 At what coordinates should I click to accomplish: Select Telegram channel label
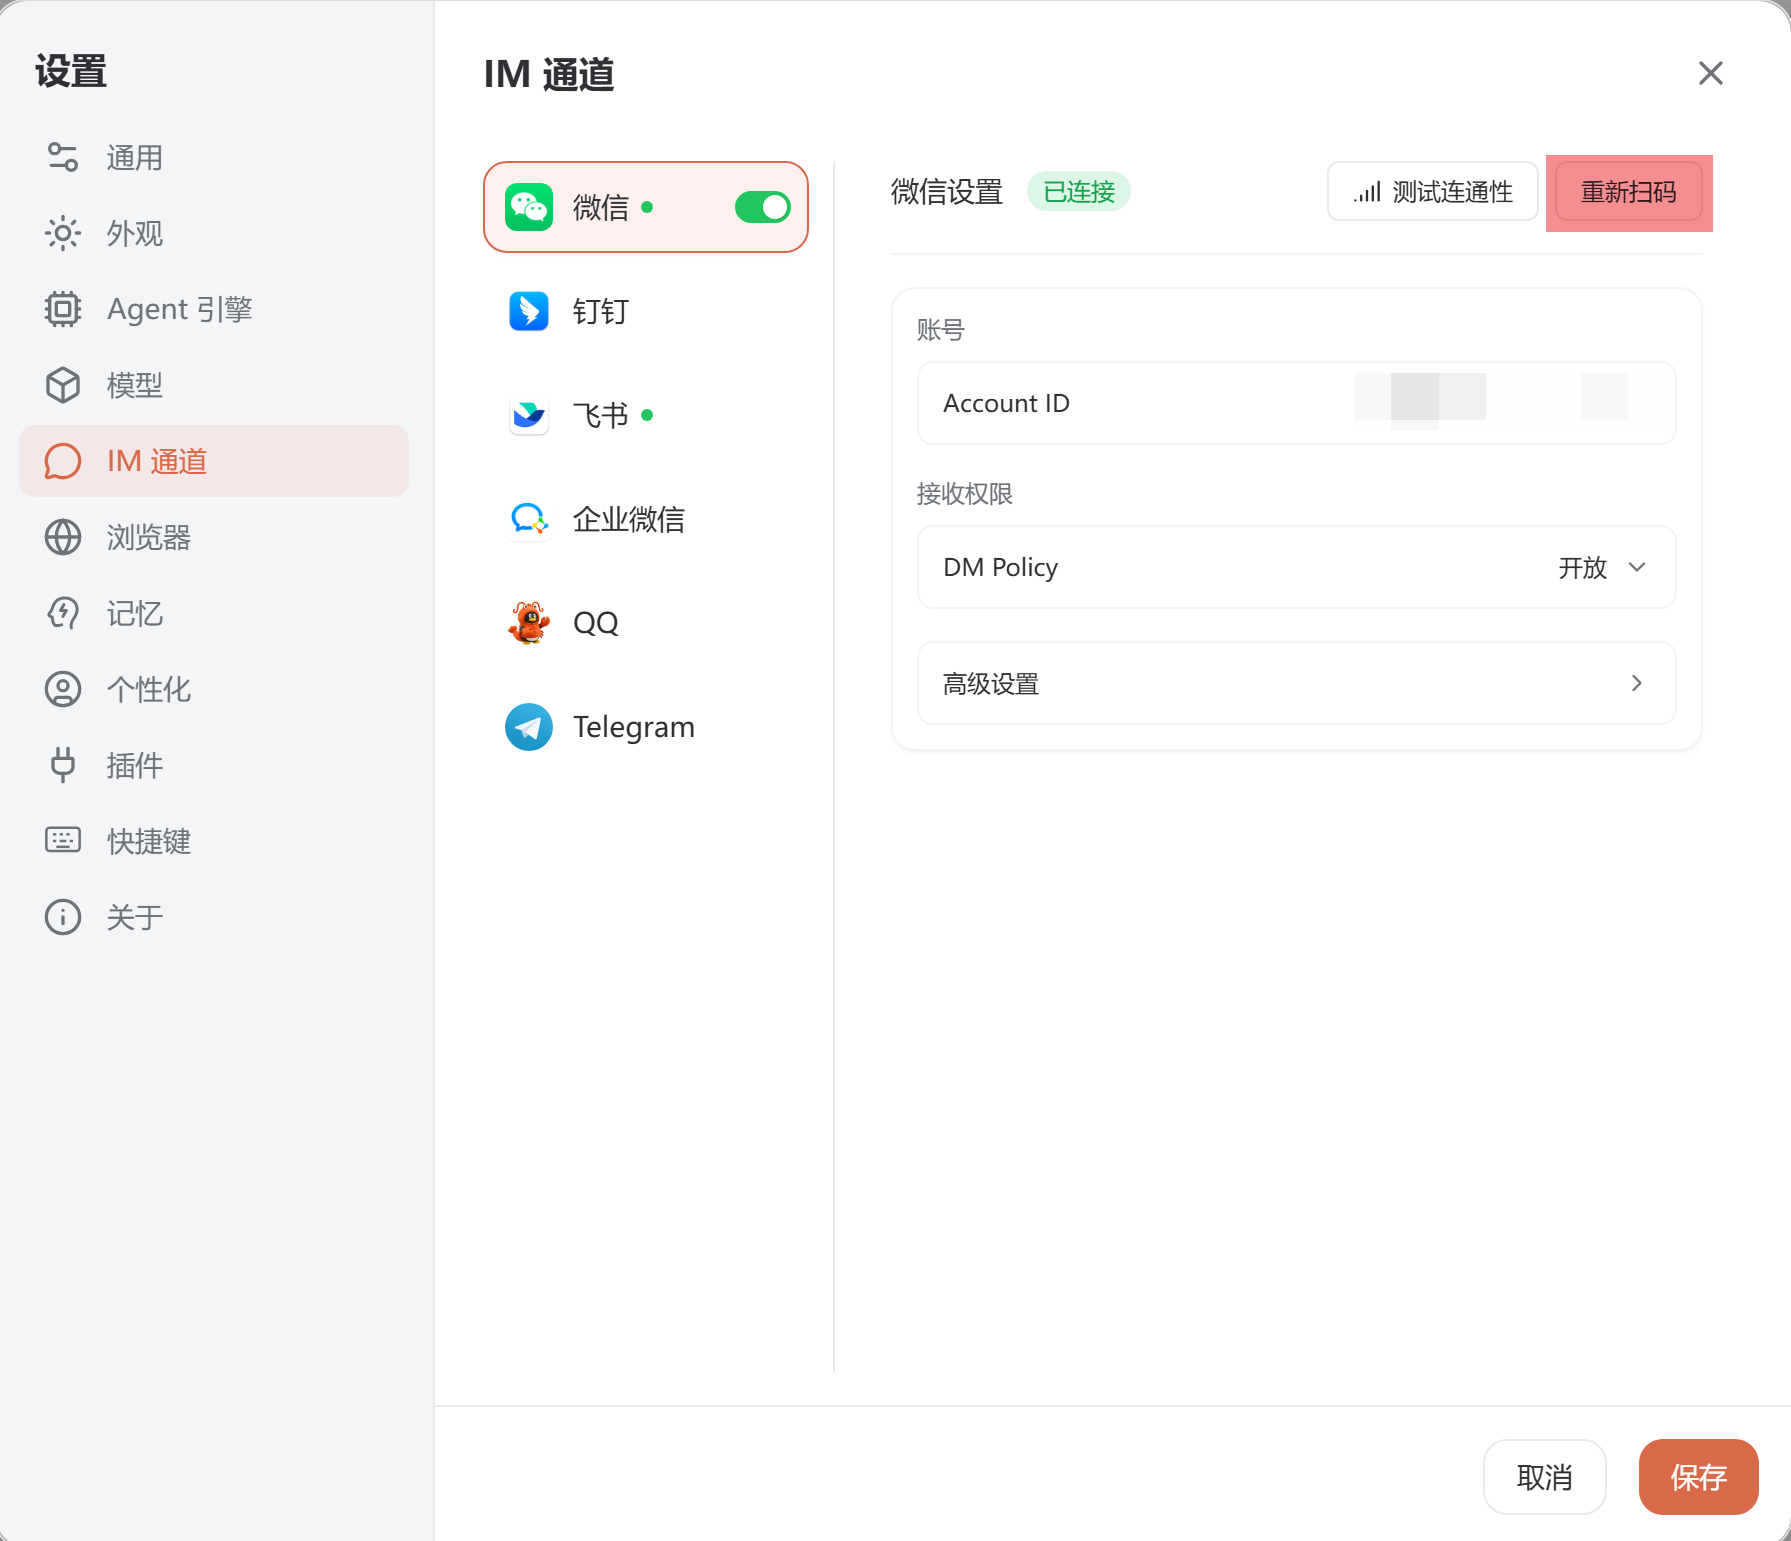(634, 727)
